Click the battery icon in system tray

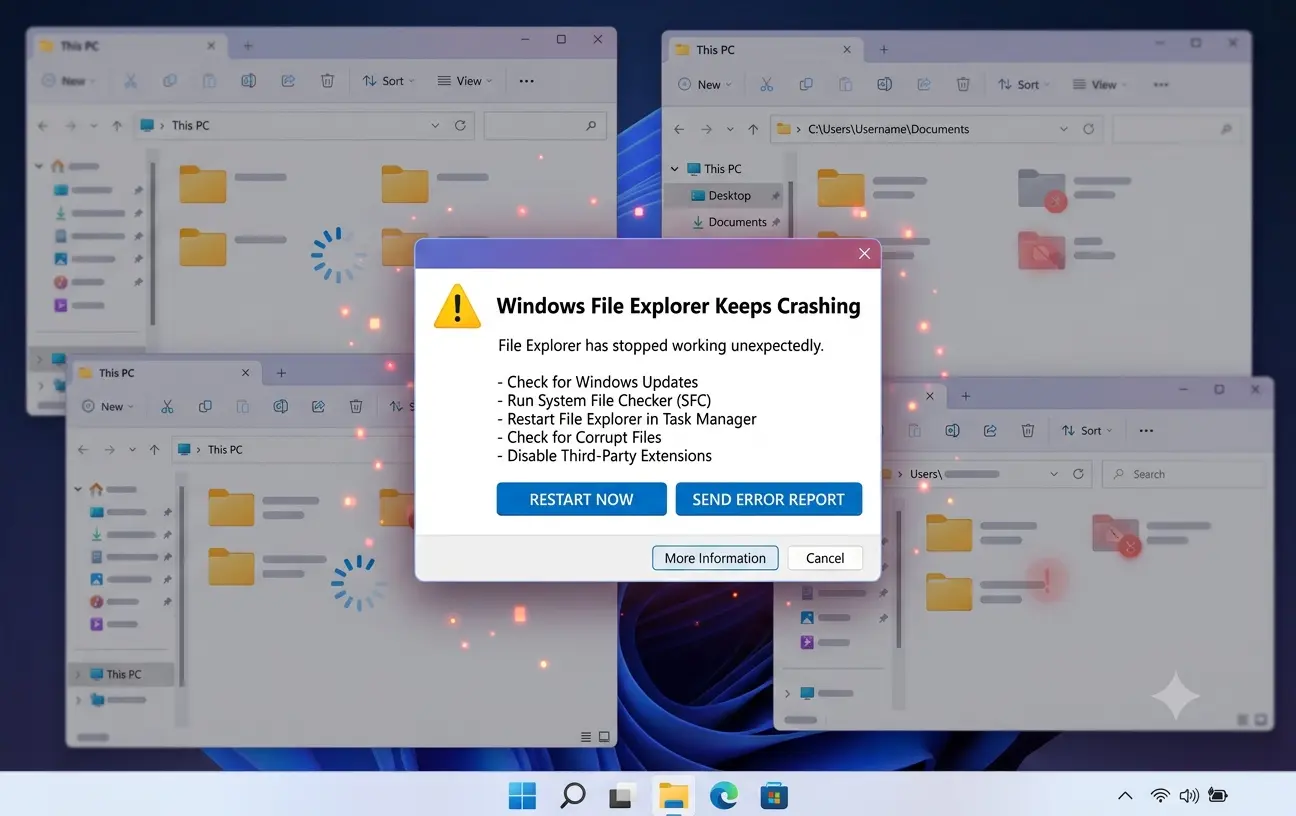coord(1218,796)
